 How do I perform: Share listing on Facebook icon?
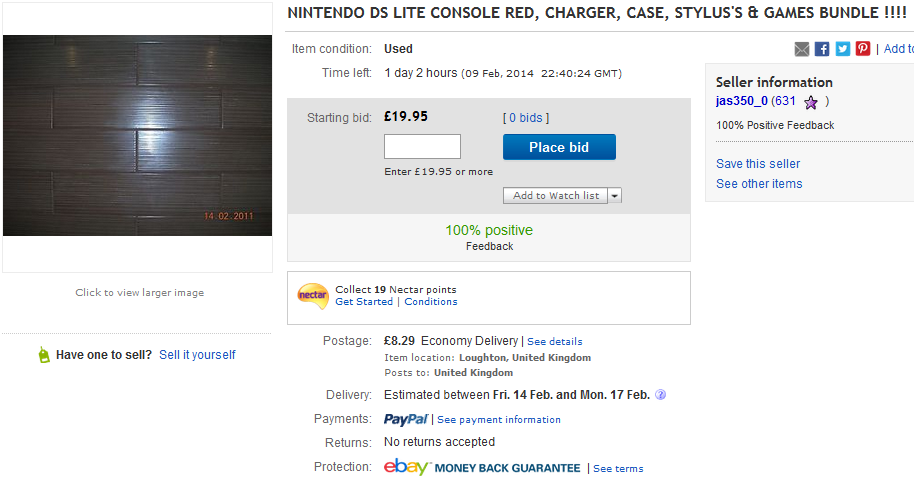[822, 50]
